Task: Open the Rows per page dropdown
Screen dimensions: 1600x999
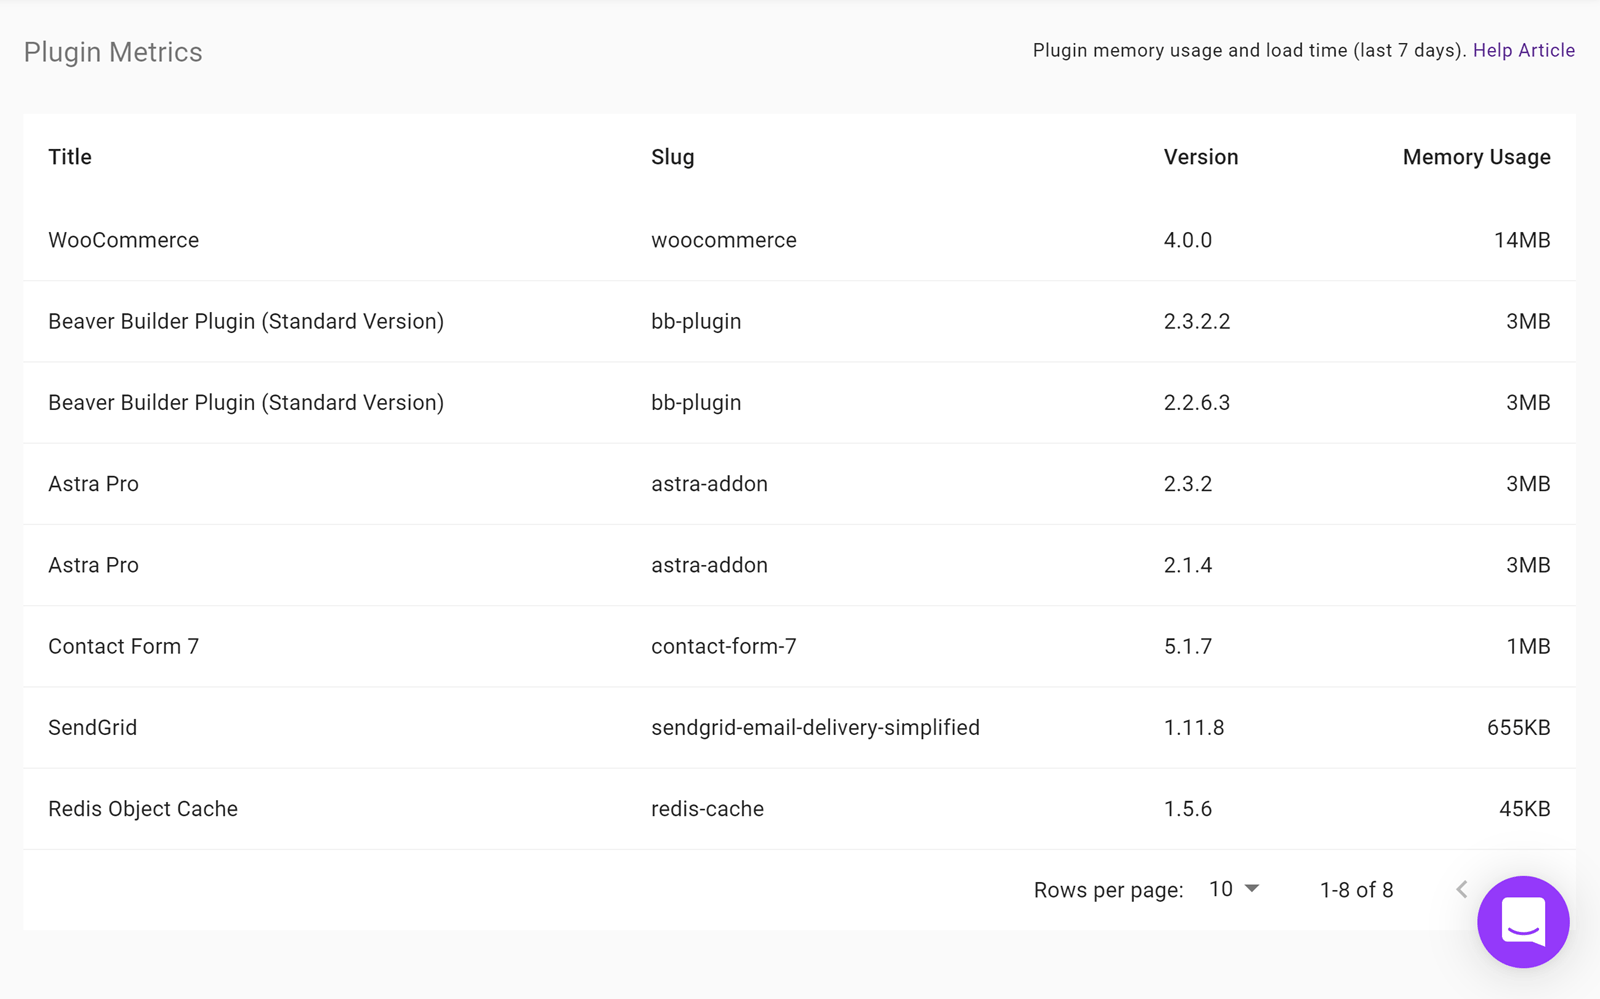Action: pos(1234,889)
